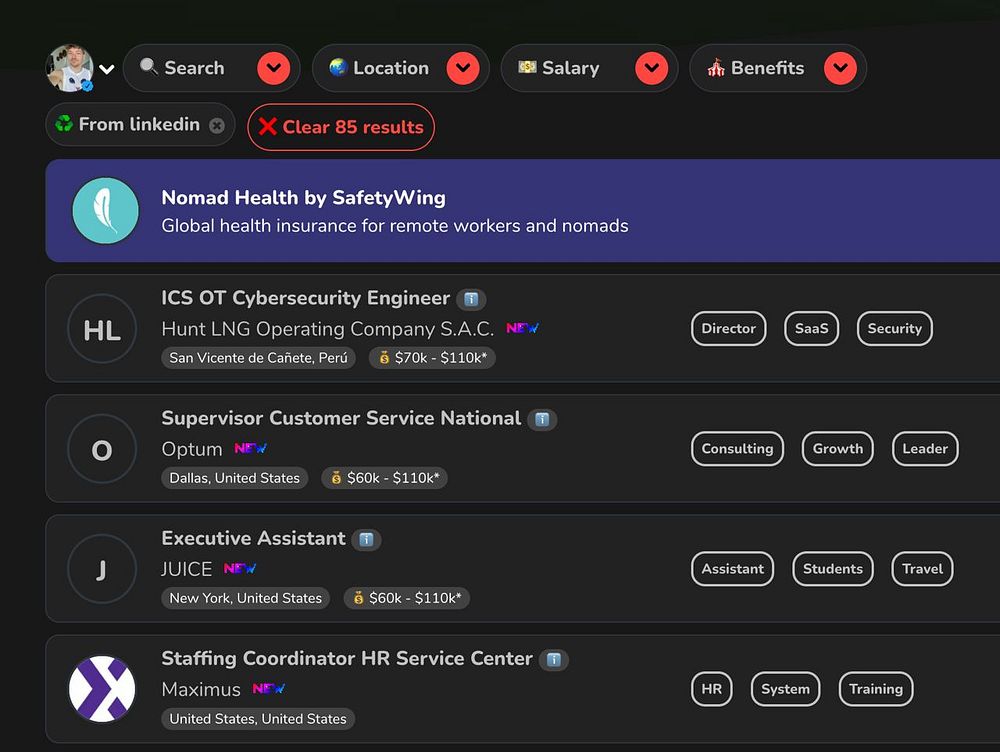Click the HL company avatar

pyautogui.click(x=102, y=329)
